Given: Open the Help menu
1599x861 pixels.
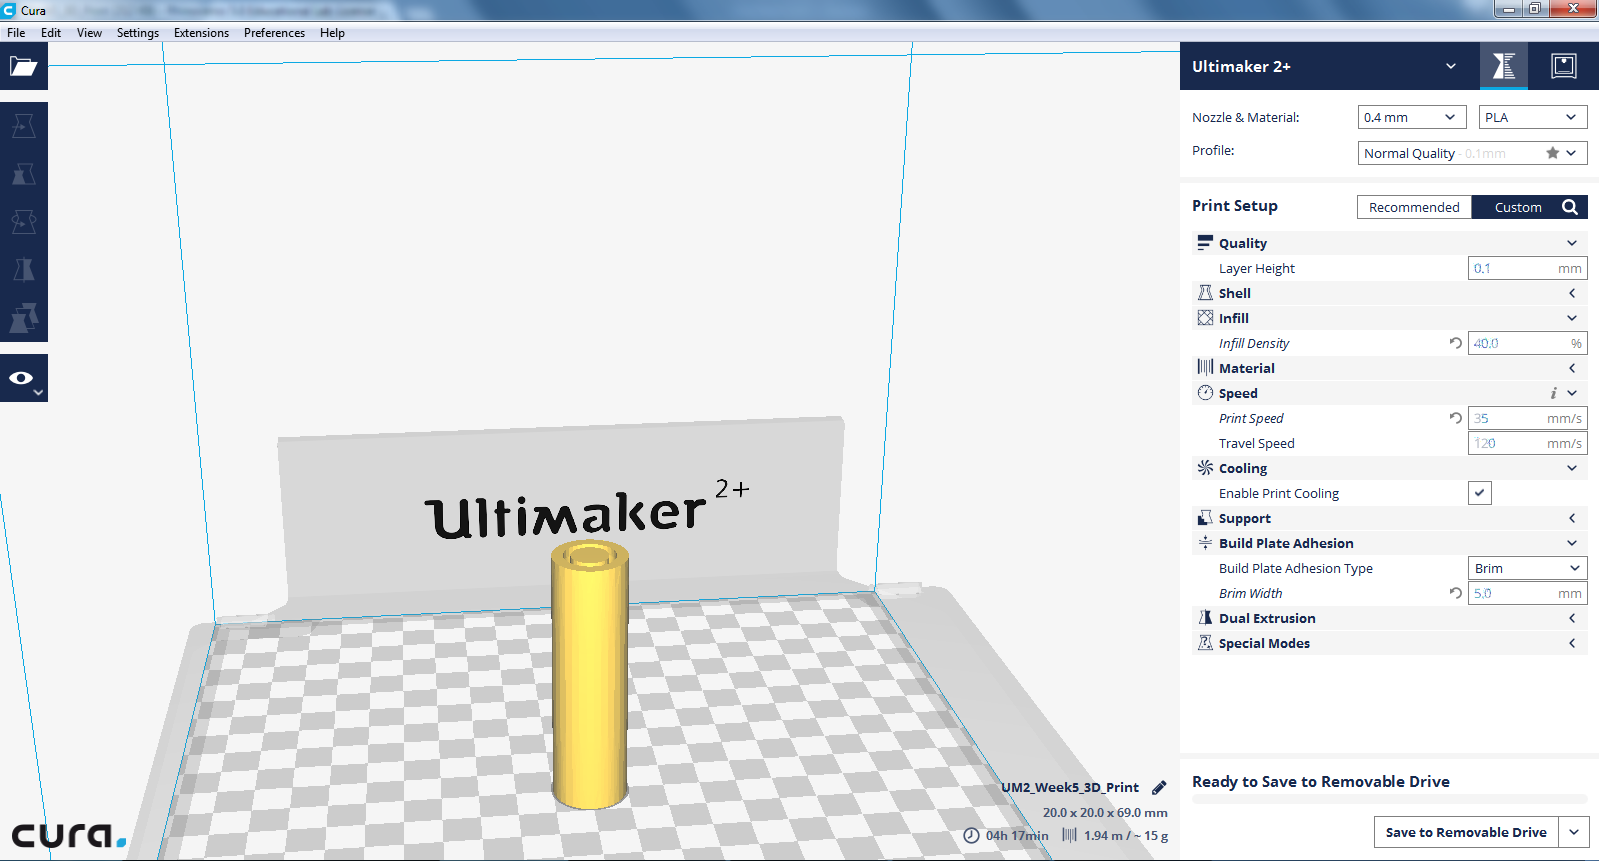Looking at the screenshot, I should (x=332, y=33).
